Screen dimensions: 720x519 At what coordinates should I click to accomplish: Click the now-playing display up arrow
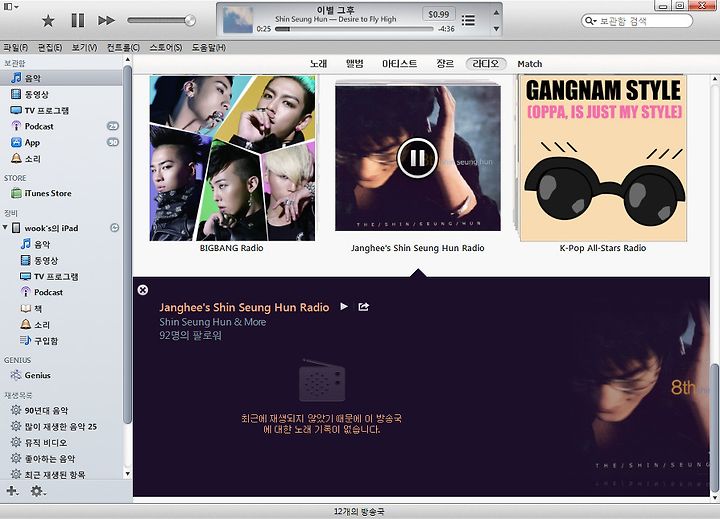coord(496,12)
